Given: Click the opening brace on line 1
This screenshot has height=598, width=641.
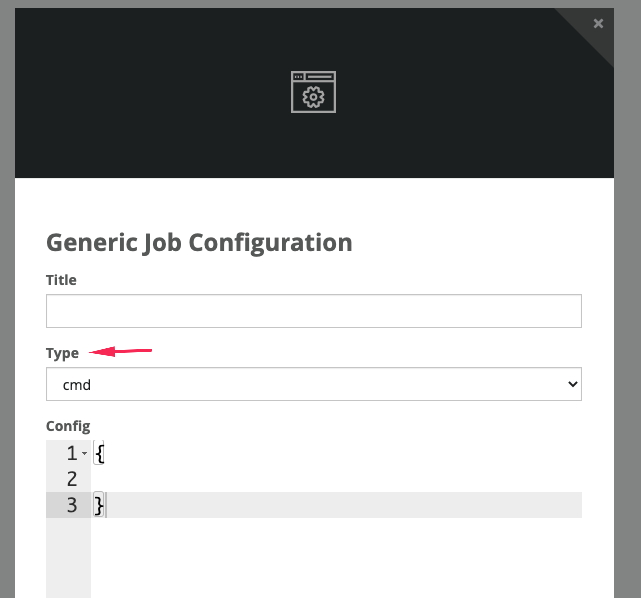Looking at the screenshot, I should [x=99, y=453].
